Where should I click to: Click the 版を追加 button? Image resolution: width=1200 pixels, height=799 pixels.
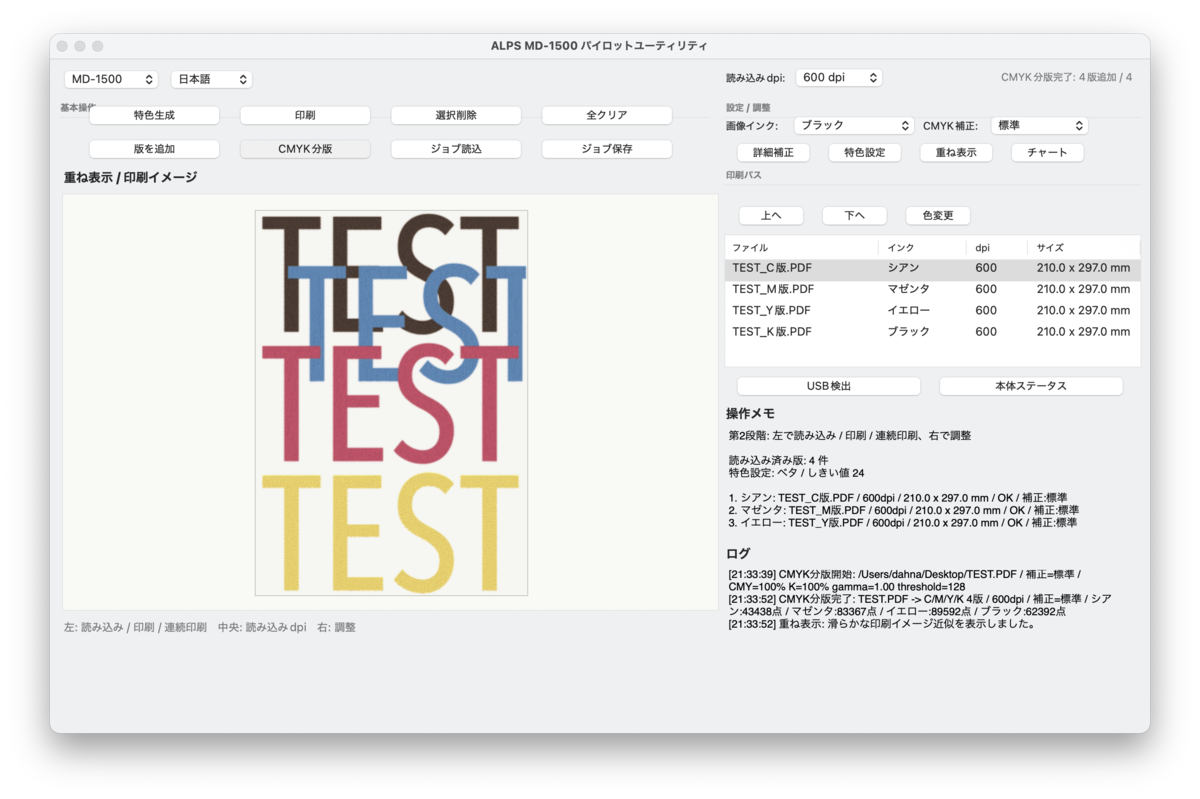[x=154, y=149]
